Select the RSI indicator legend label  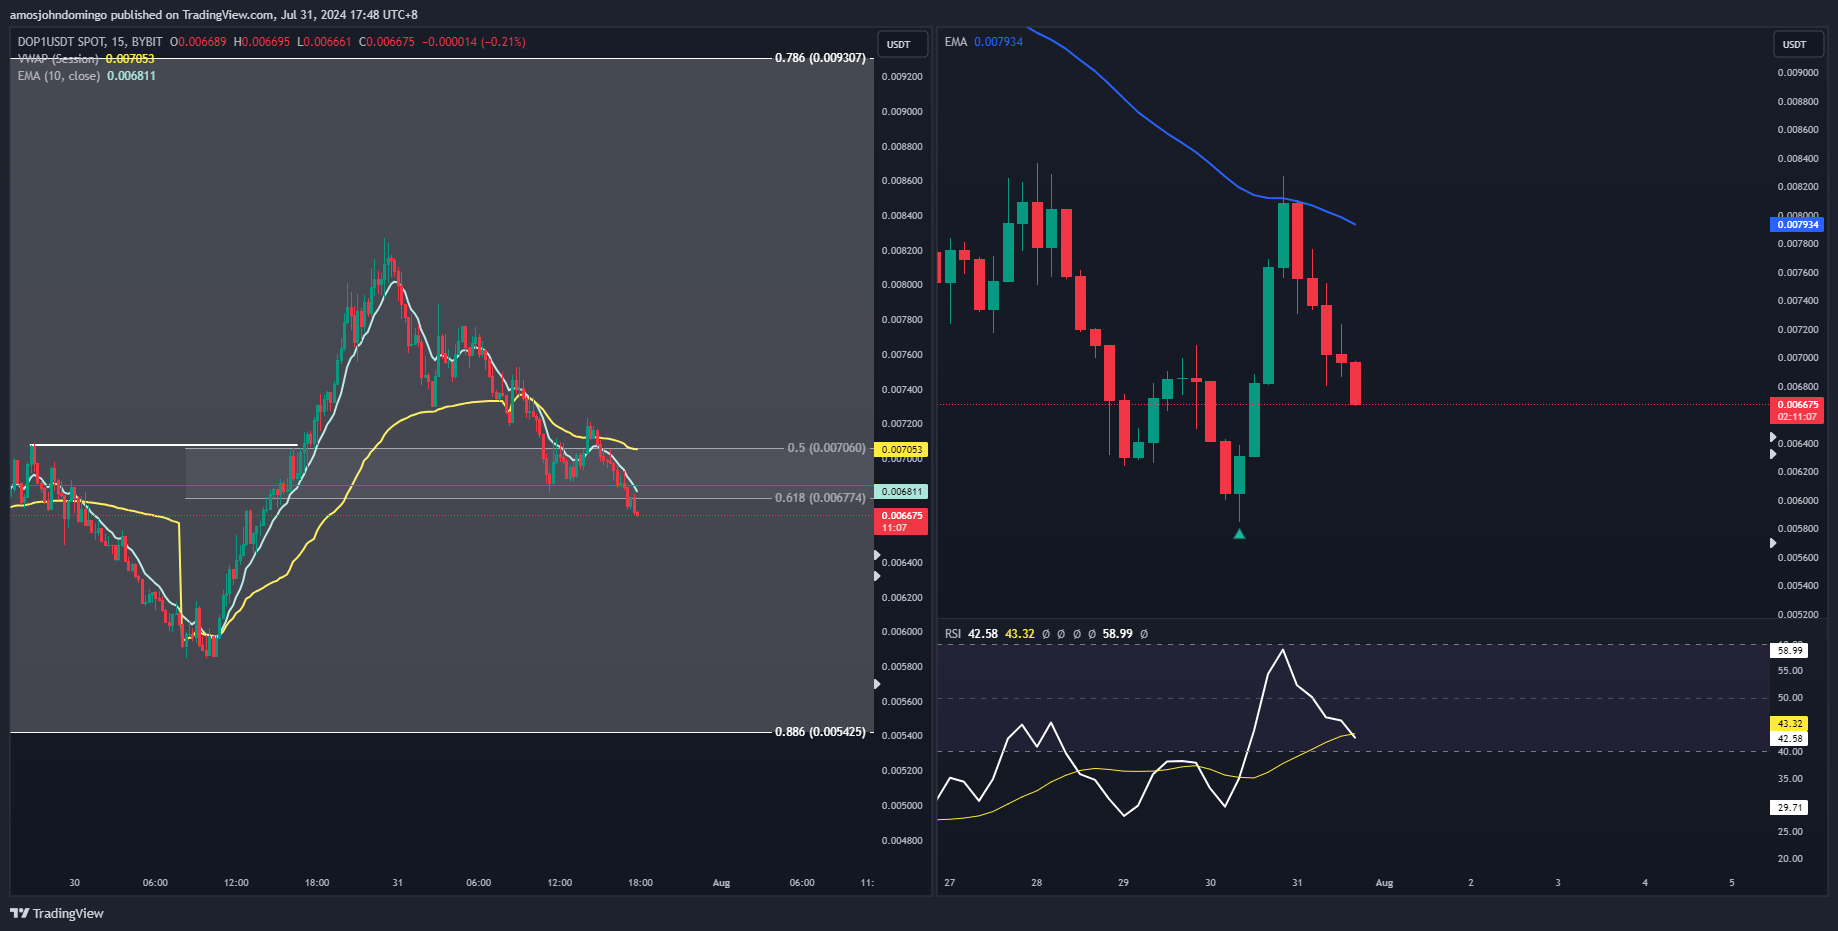click(953, 634)
